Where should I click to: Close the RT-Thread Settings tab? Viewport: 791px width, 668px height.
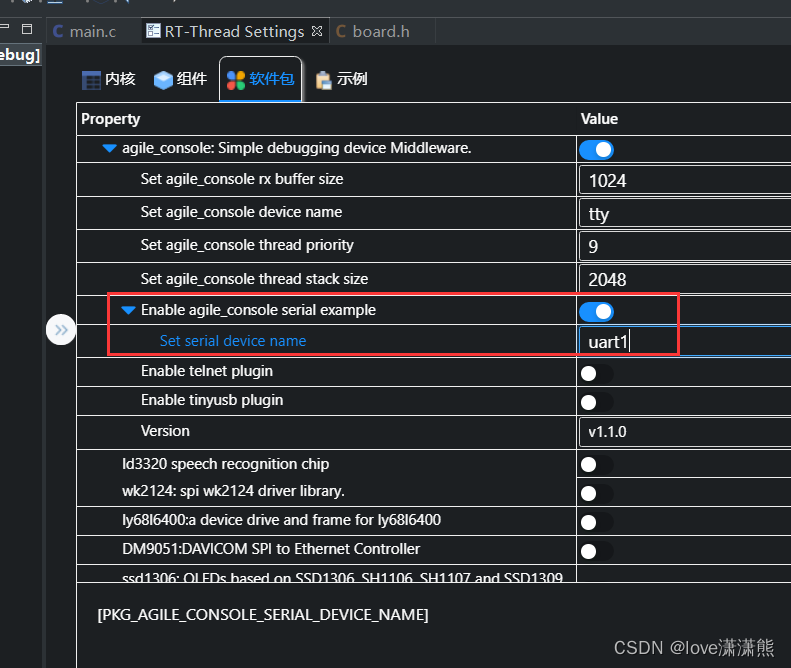tap(317, 31)
